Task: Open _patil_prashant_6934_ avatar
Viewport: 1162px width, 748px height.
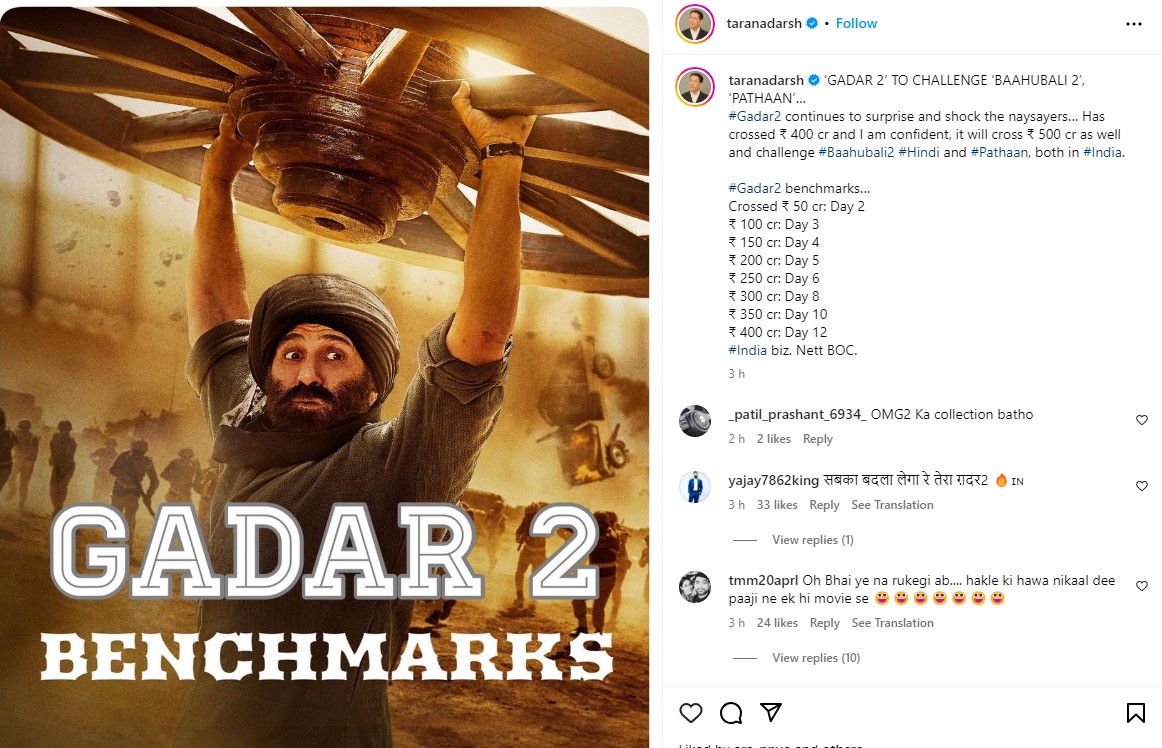Action: pos(695,421)
